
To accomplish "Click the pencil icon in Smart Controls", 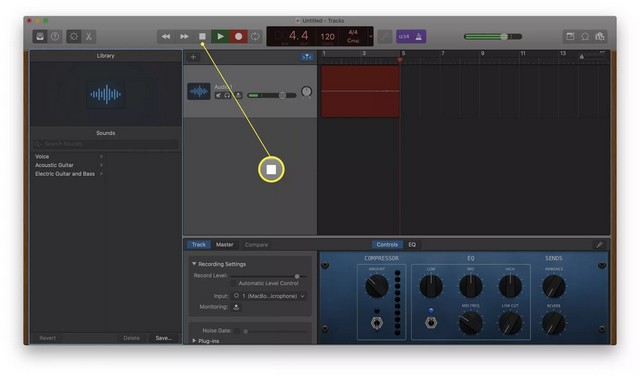I will tap(599, 245).
